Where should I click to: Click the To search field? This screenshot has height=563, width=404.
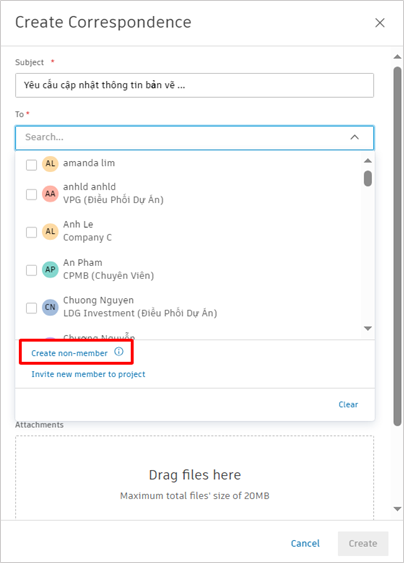[194, 138]
